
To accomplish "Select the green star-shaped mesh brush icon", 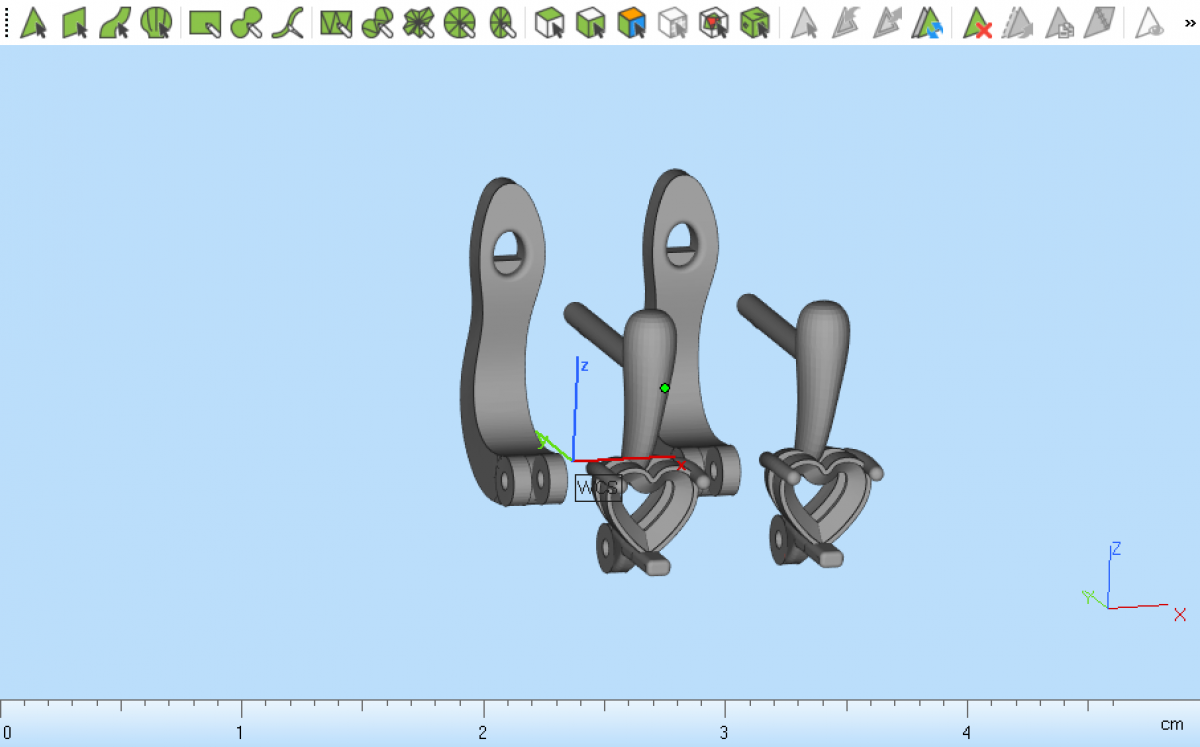I will (418, 22).
